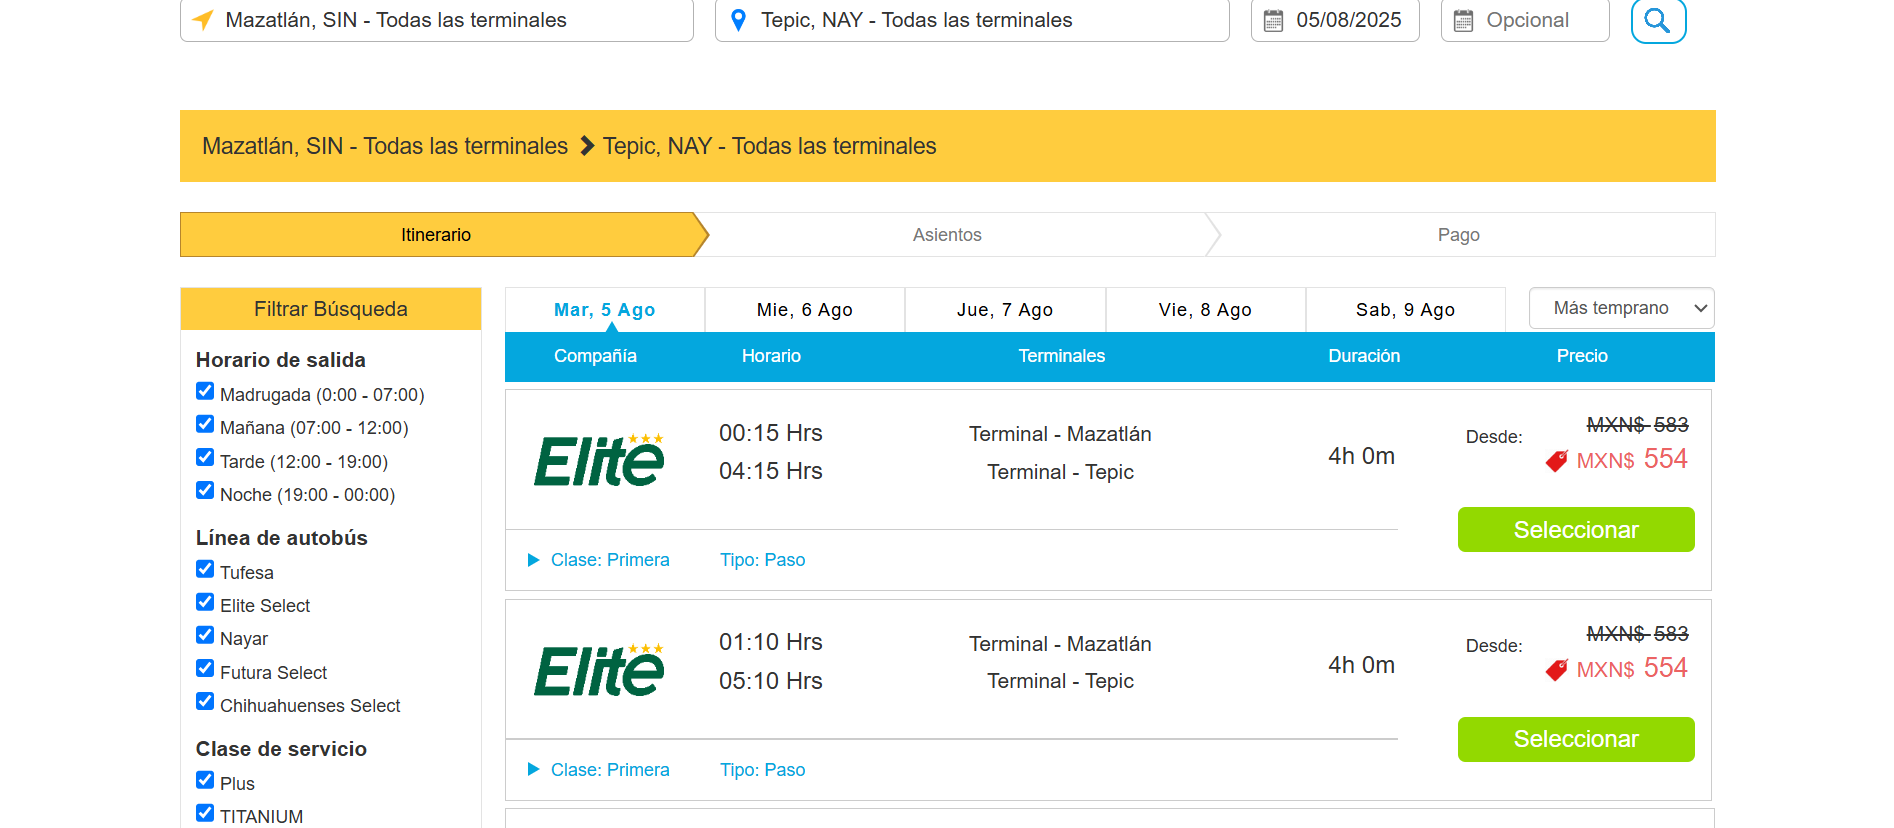
Task: Toggle the TITANIUM service class checkbox
Action: click(x=205, y=813)
